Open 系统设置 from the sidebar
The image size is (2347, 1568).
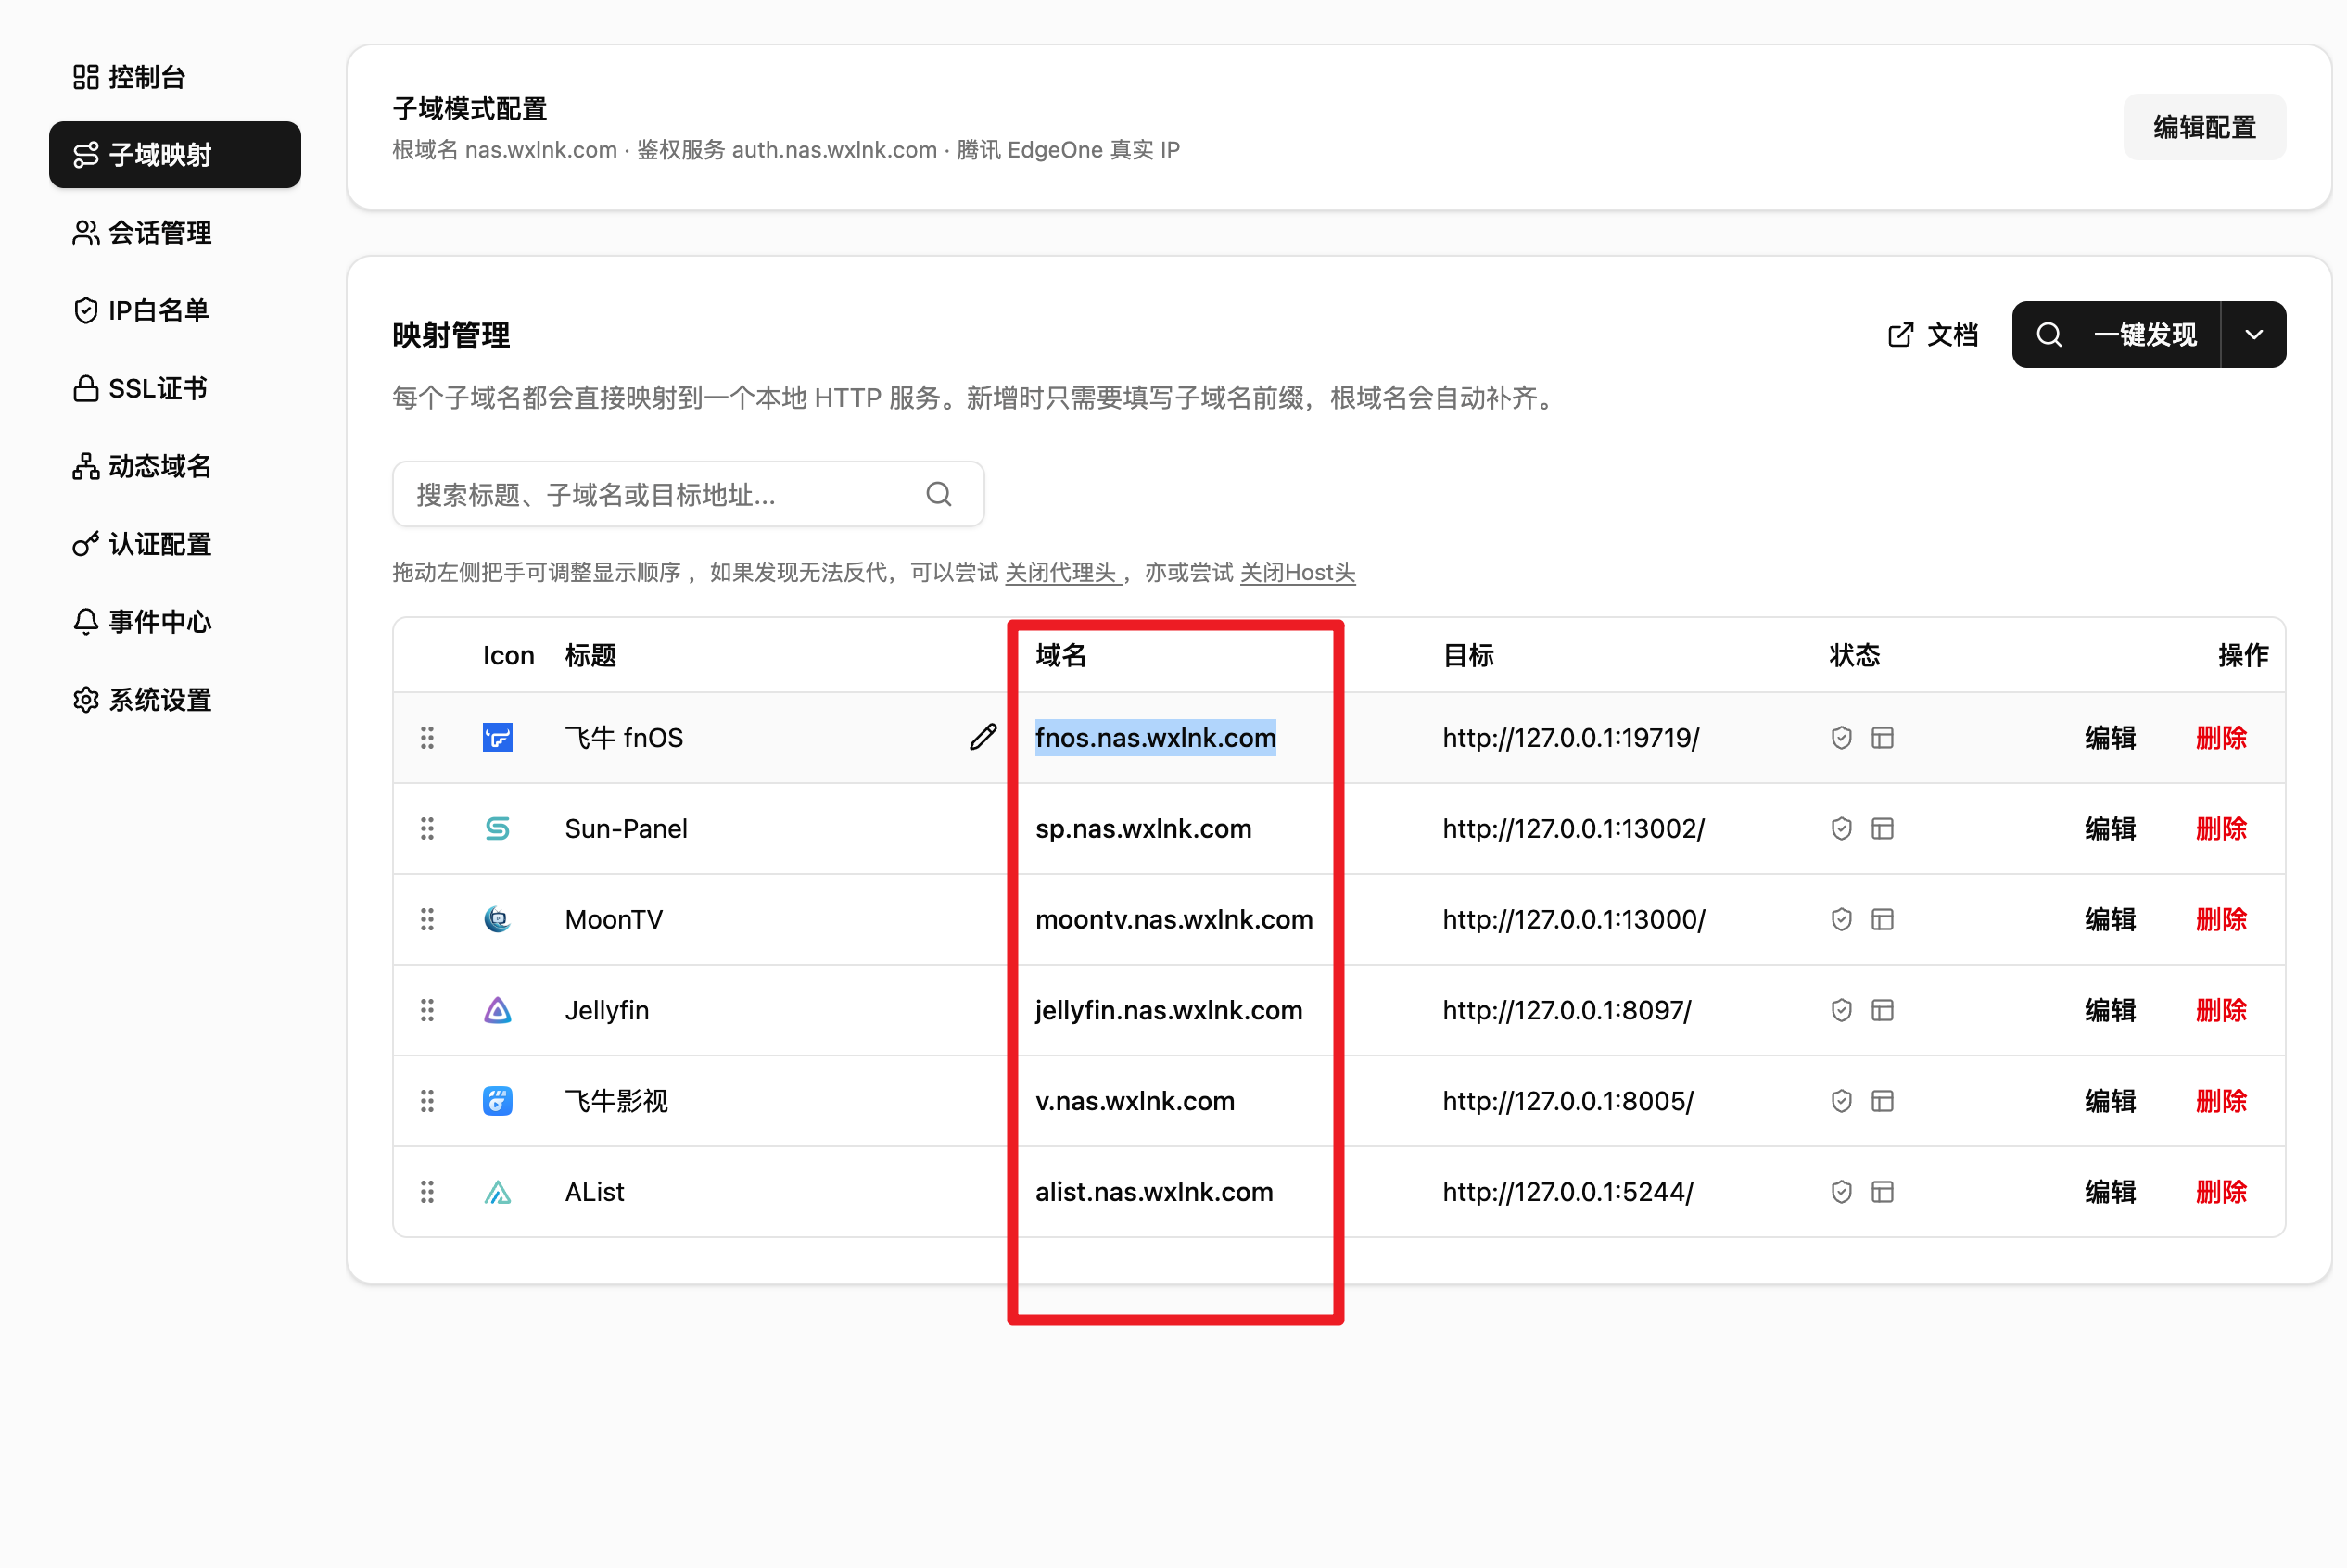pyautogui.click(x=160, y=700)
